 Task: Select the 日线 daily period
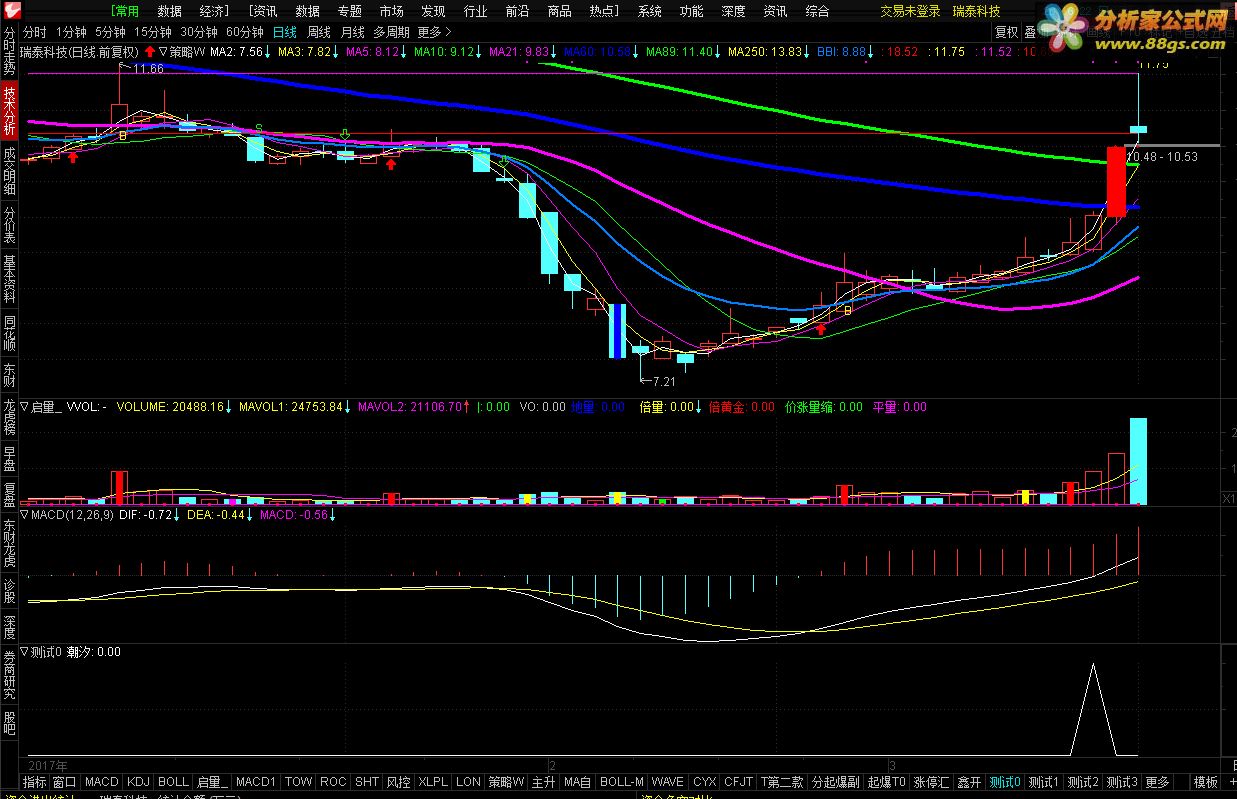285,32
